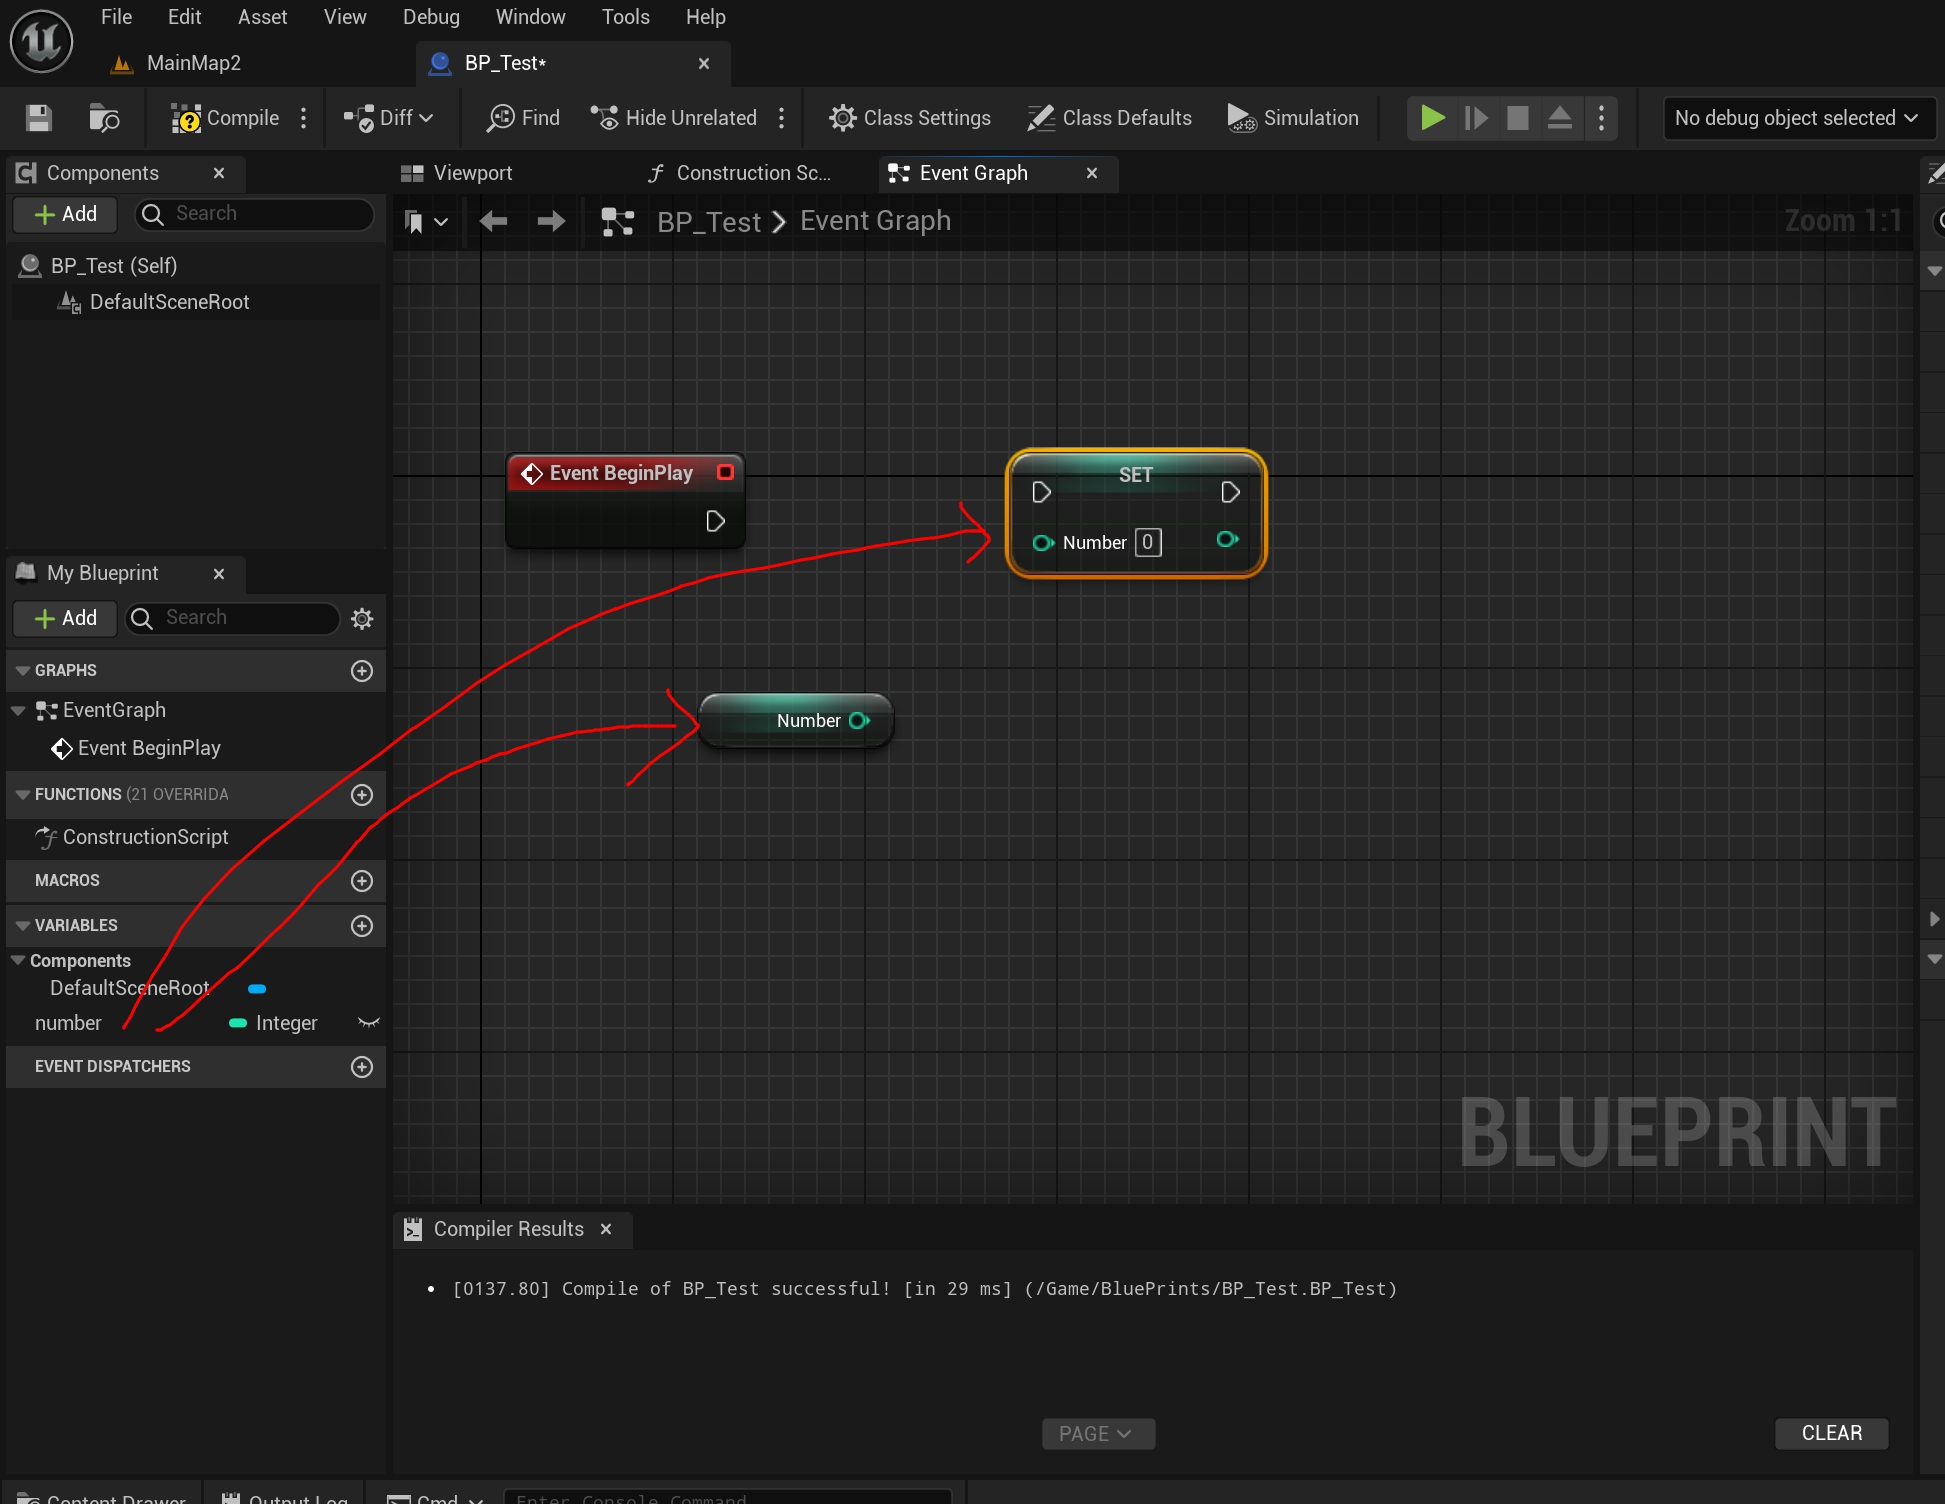Viewport: 1945px width, 1504px height.
Task: Open the File menu
Action: (x=116, y=17)
